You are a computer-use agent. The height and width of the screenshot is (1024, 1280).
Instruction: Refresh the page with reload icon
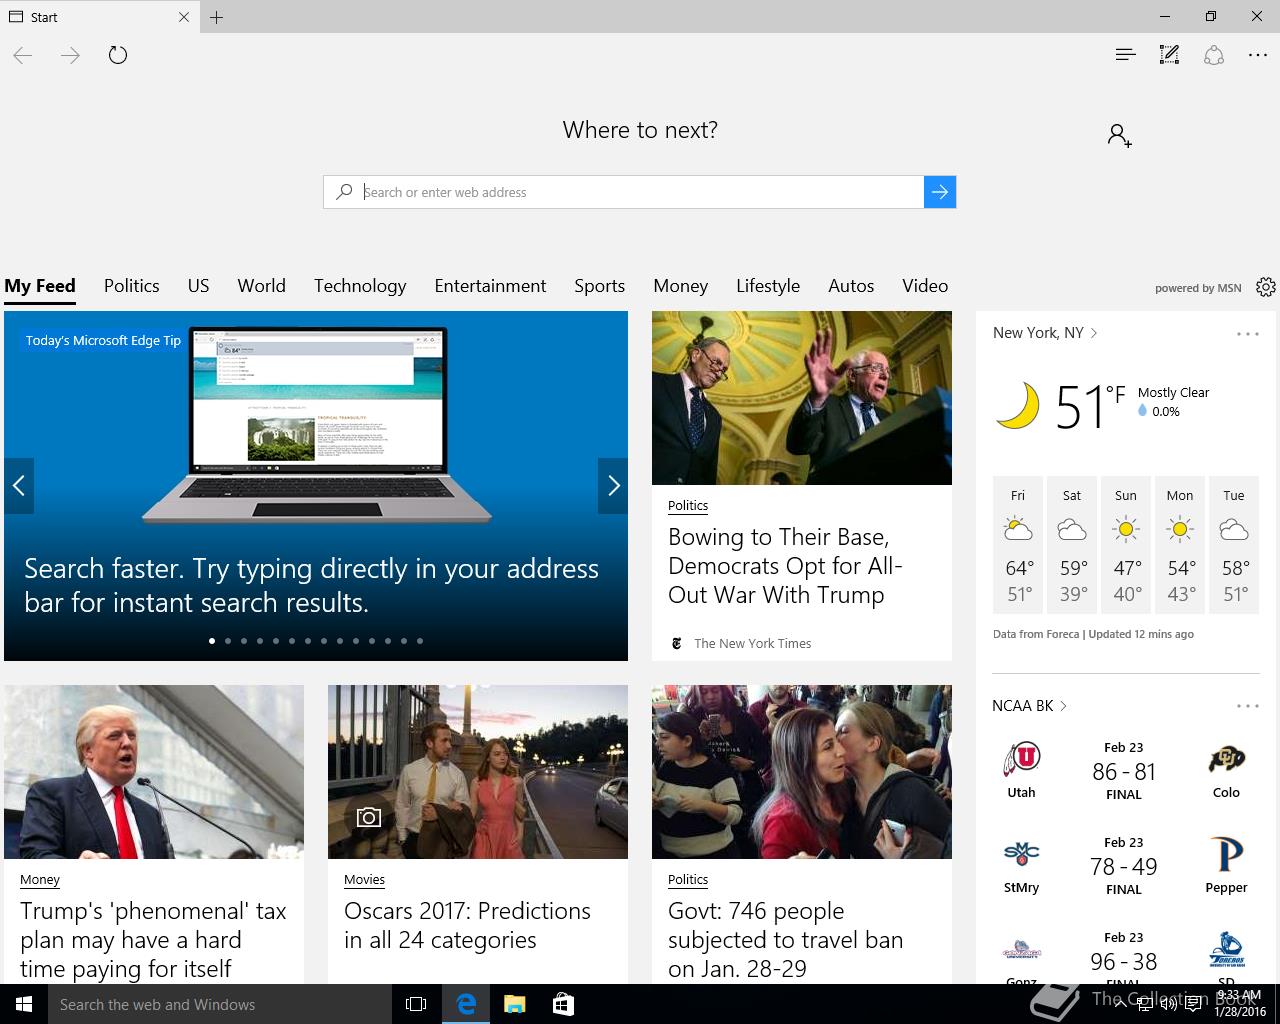pyautogui.click(x=118, y=55)
